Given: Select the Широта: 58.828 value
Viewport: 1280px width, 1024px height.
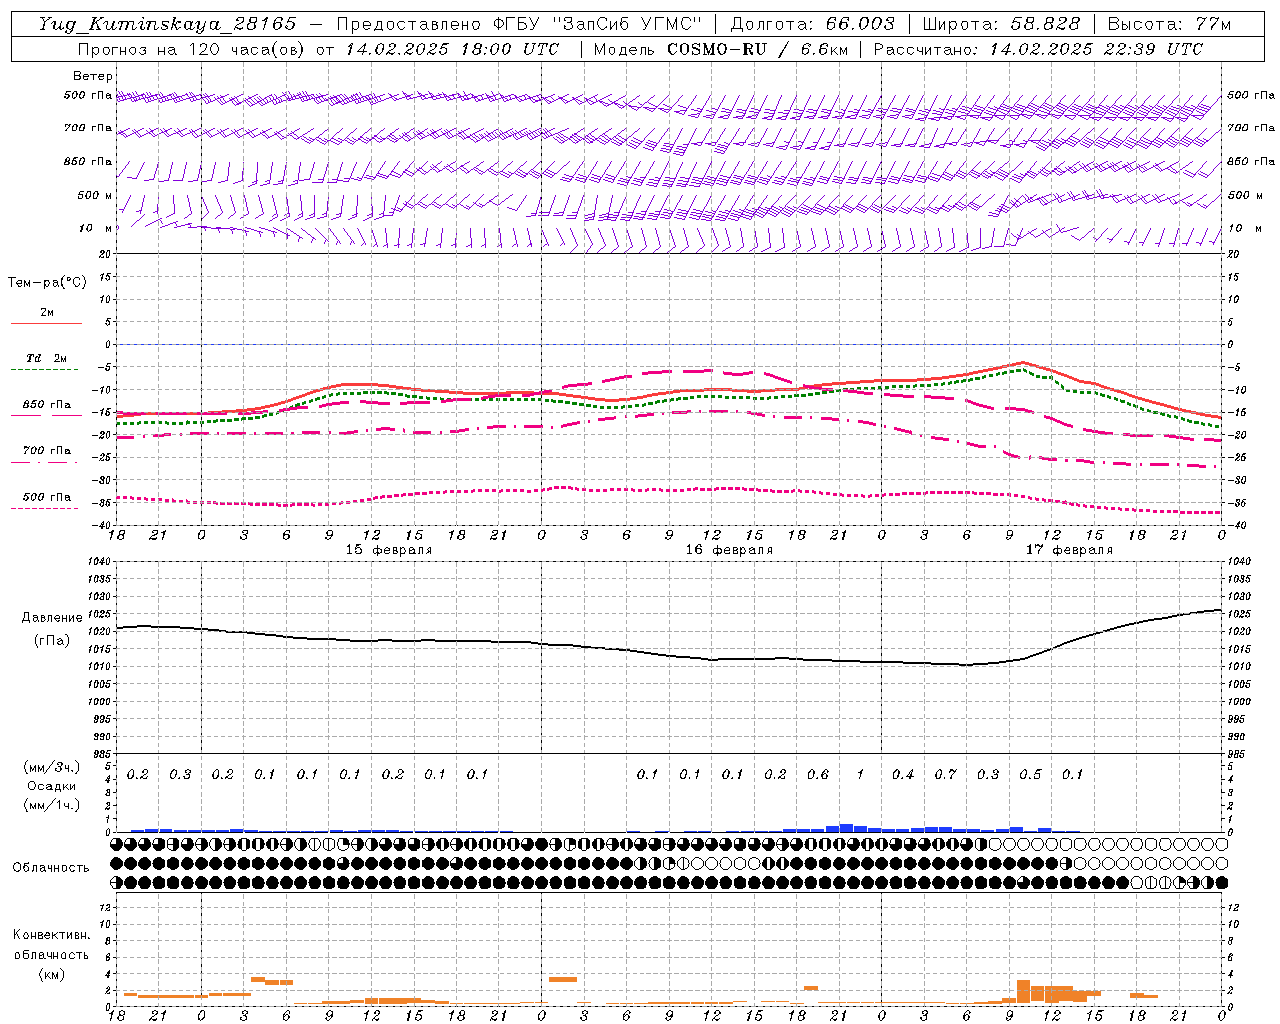Looking at the screenshot, I should click(1001, 24).
